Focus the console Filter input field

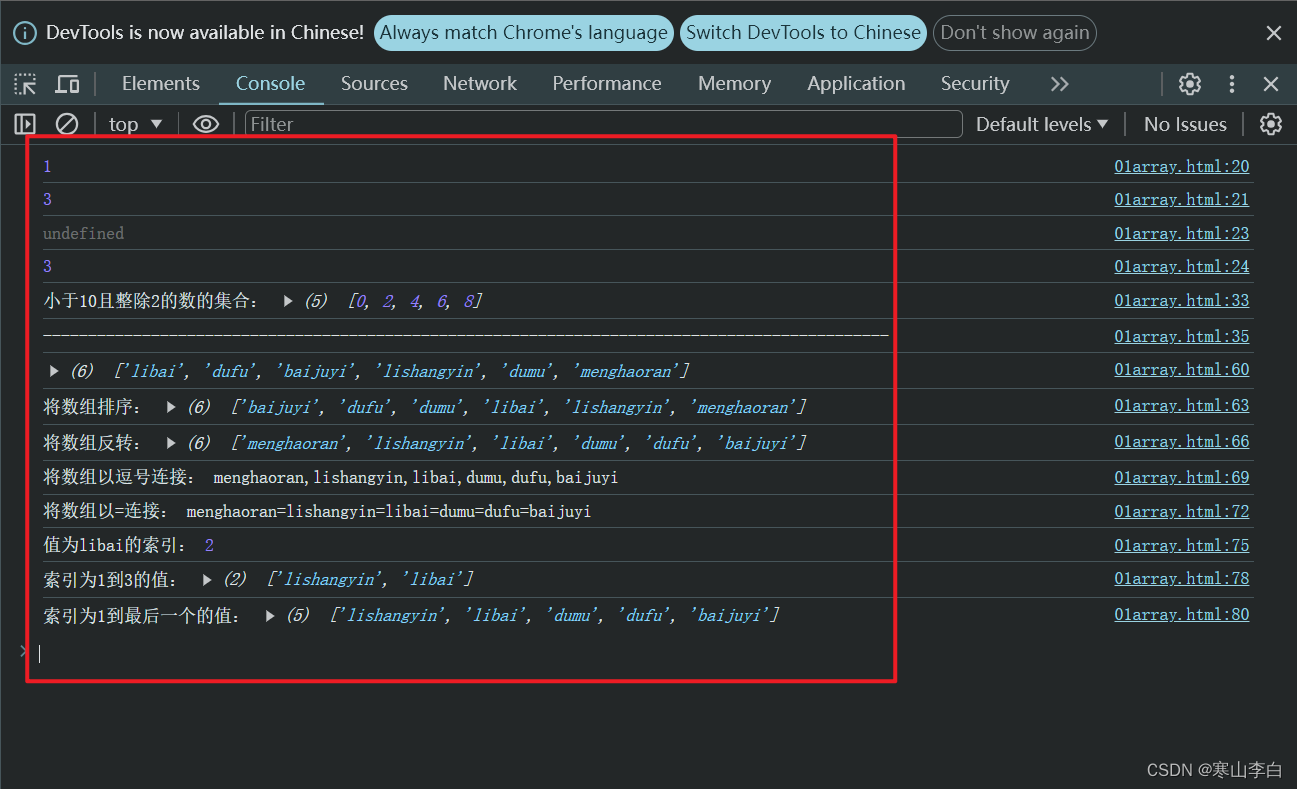tap(603, 124)
